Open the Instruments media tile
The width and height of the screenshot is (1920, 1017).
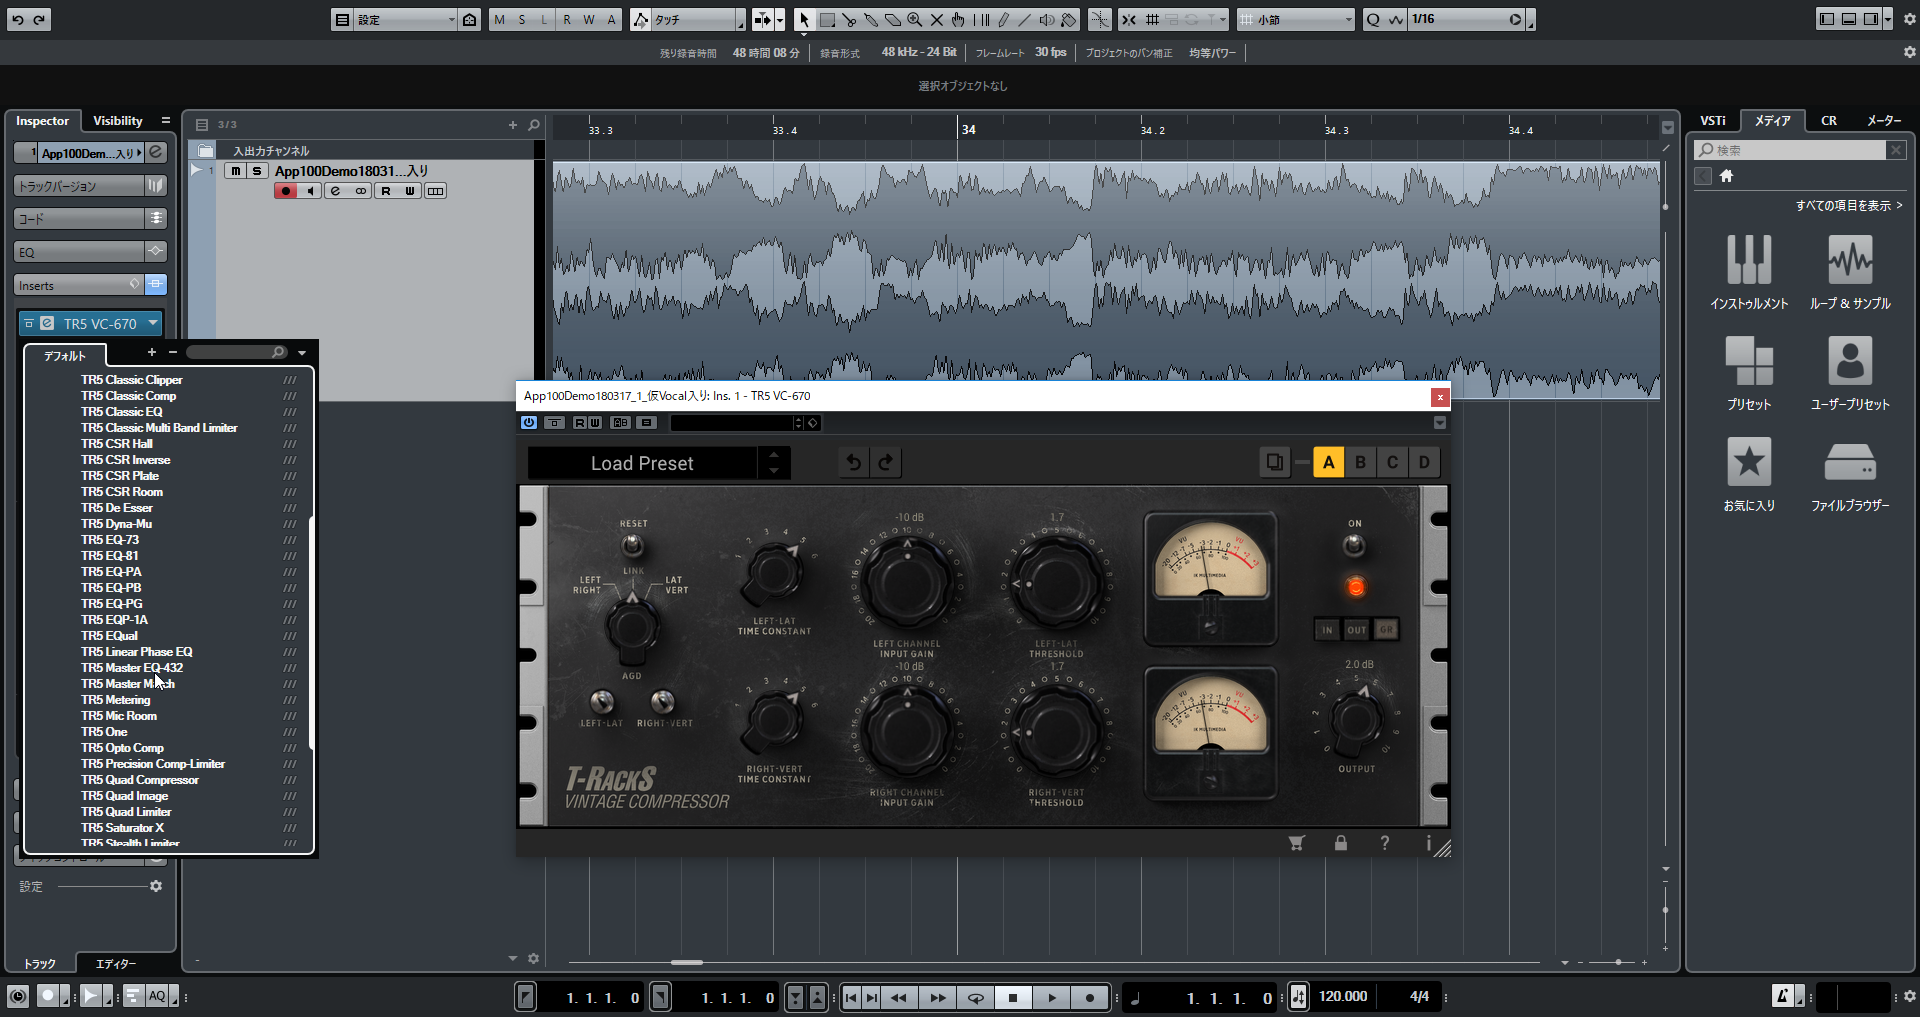(x=1749, y=272)
